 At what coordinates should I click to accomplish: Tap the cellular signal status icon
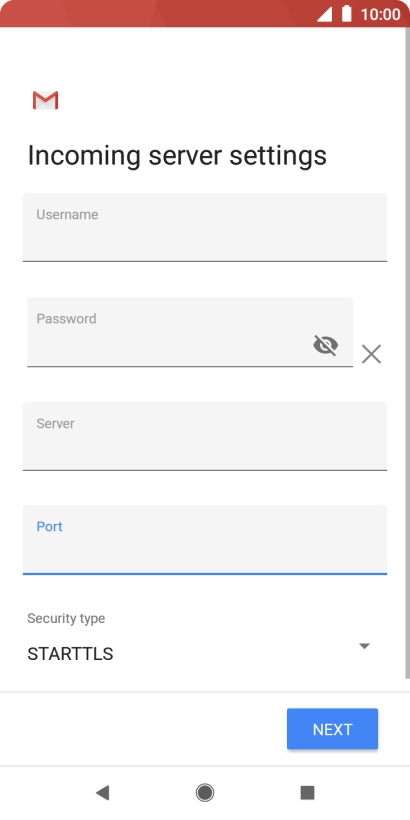pos(324,15)
